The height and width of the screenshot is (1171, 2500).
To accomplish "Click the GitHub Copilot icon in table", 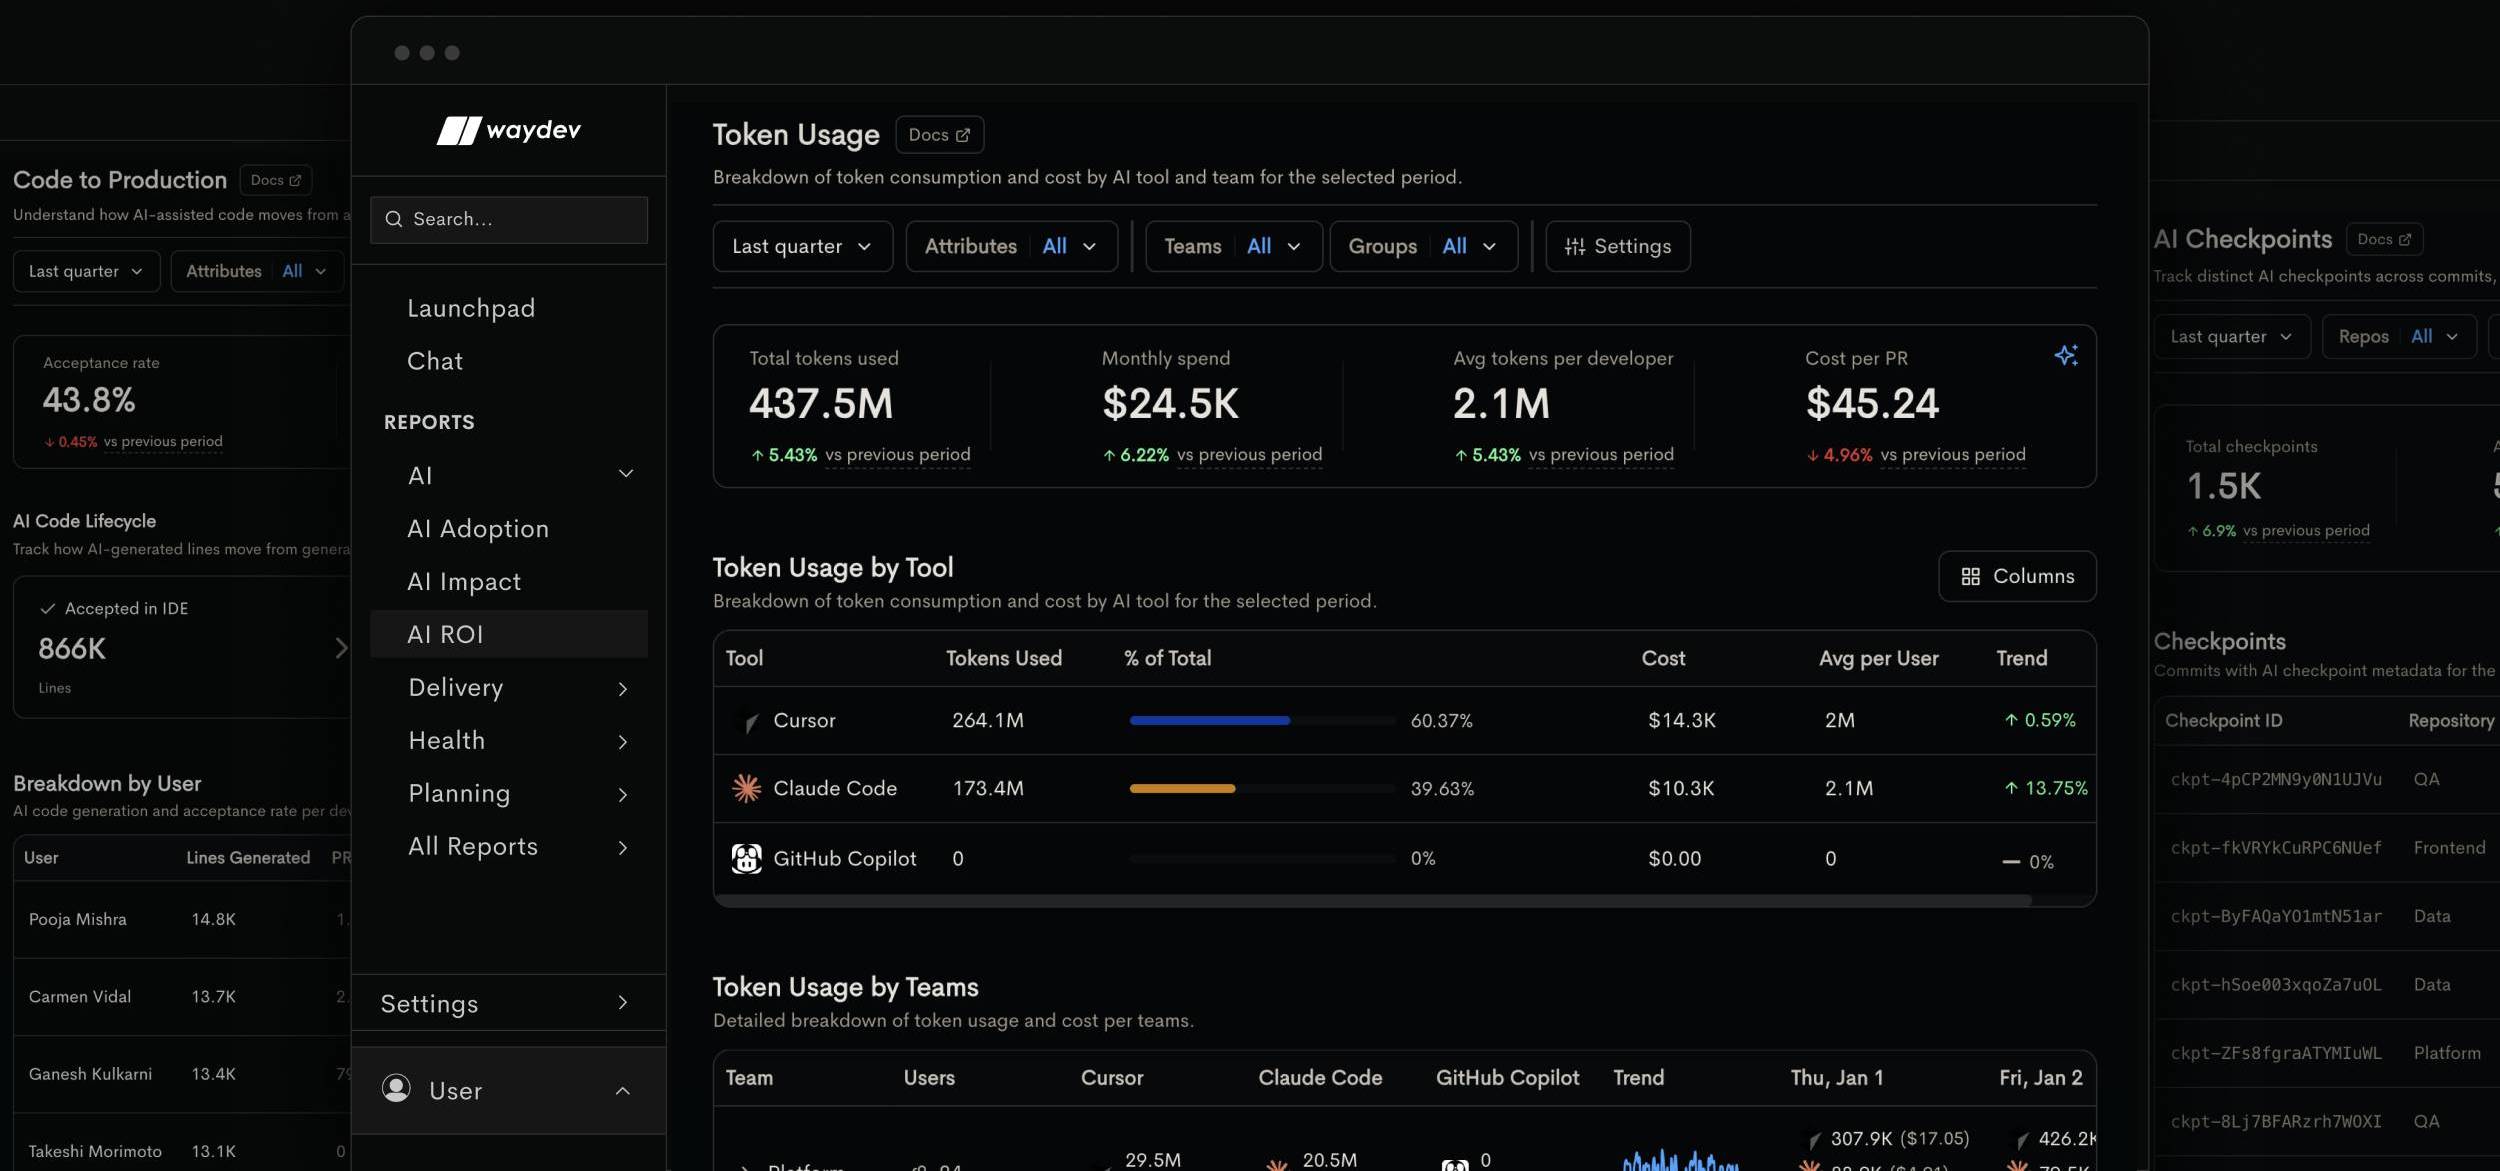I will (x=746, y=858).
